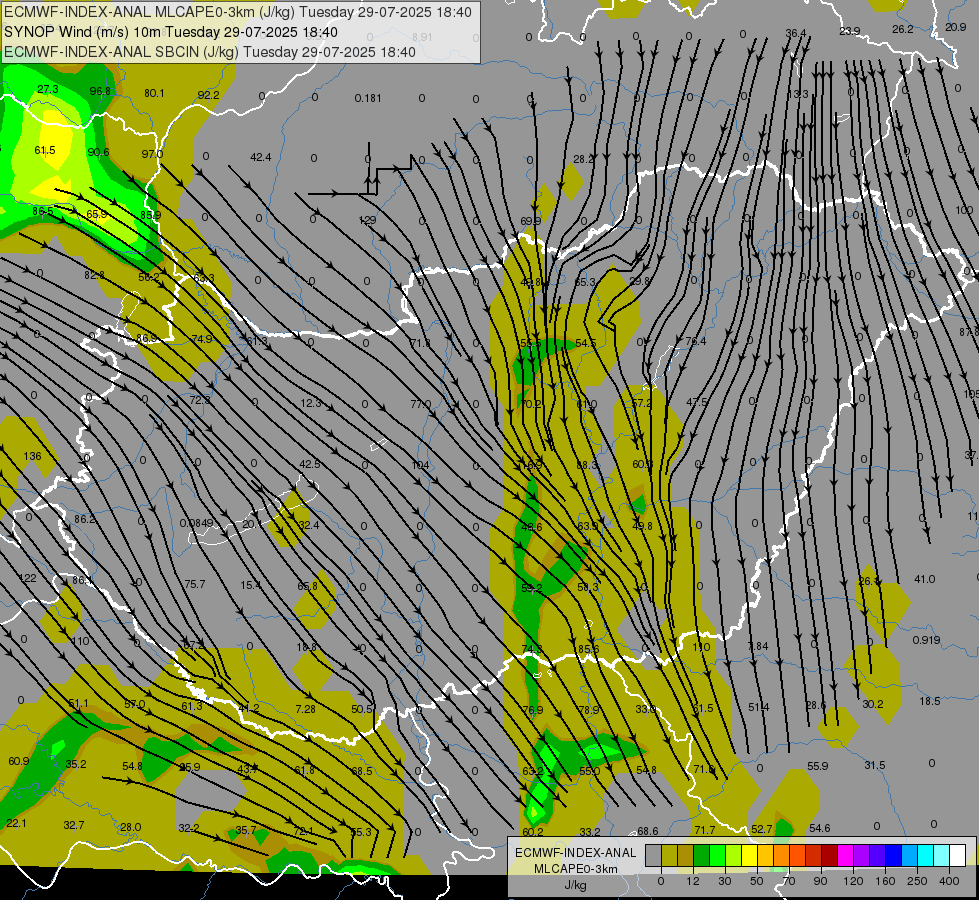Viewport: 979px width, 900px height.
Task: Click the legend tick label 120
Action: (x=853, y=881)
